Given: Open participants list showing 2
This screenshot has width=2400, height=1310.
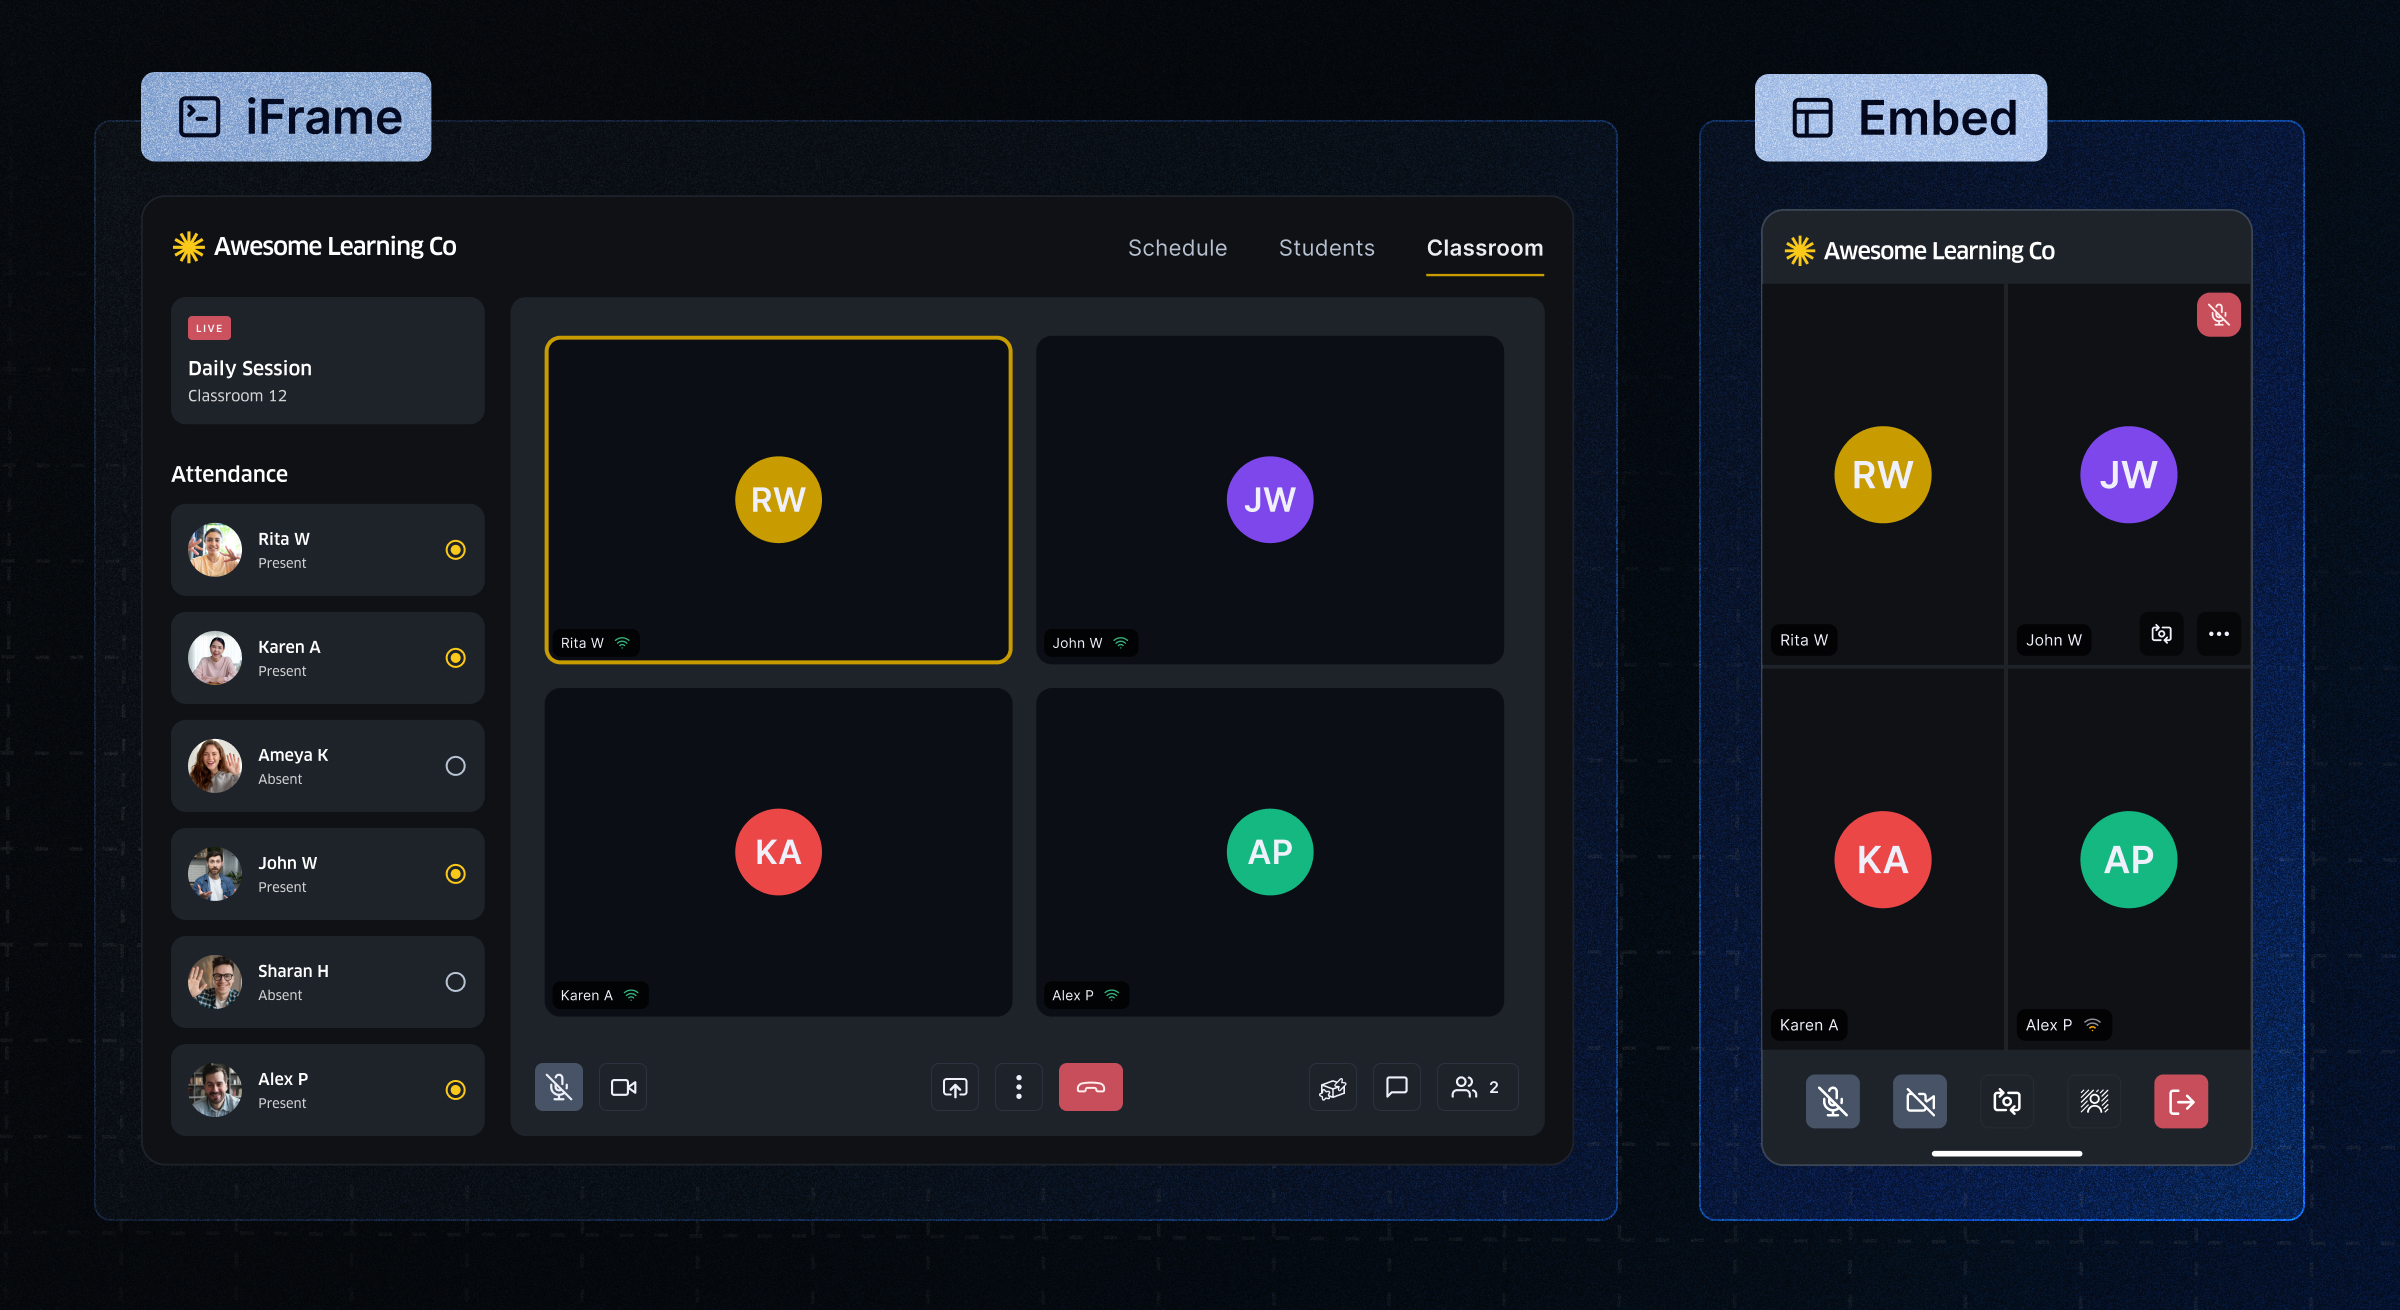Looking at the screenshot, I should point(1477,1087).
